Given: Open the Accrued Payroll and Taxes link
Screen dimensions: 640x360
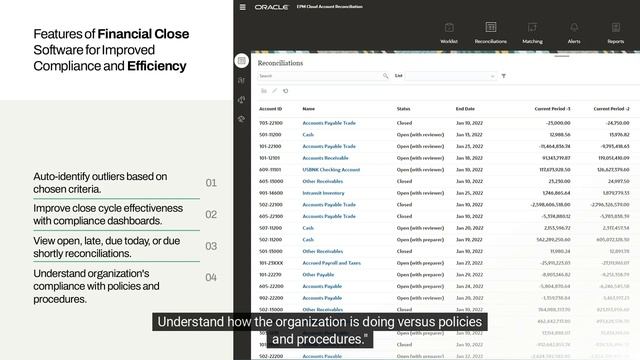Looking at the screenshot, I should click(x=331, y=263).
